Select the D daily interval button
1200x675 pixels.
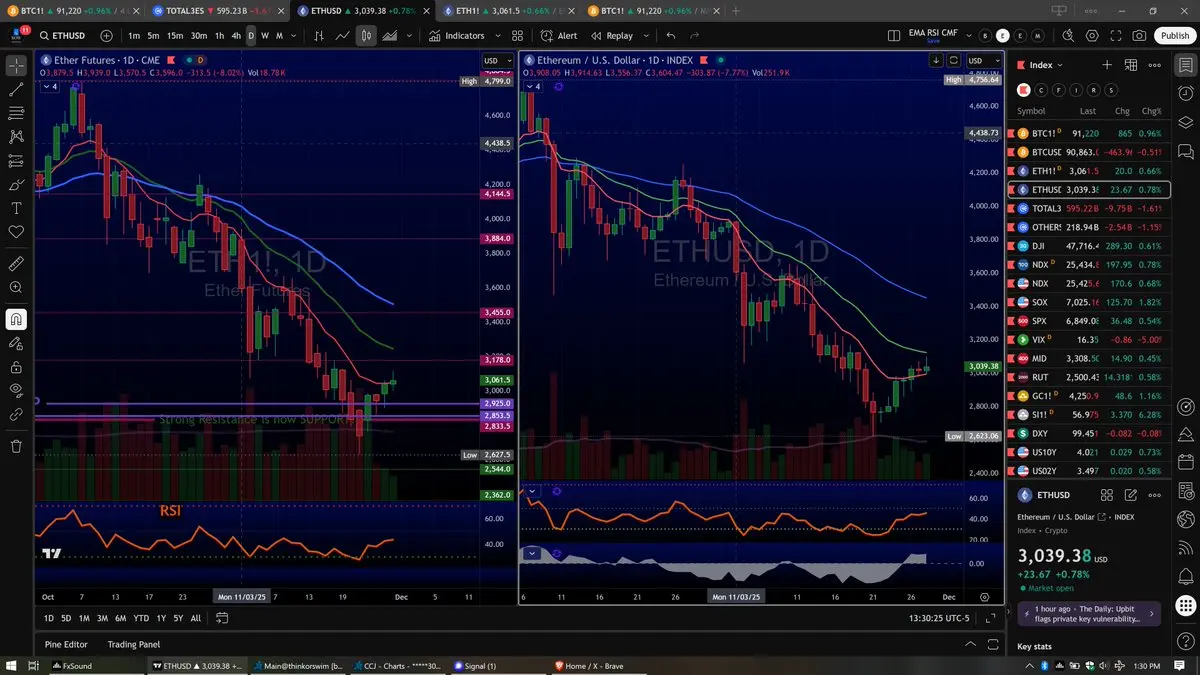pyautogui.click(x=251, y=36)
